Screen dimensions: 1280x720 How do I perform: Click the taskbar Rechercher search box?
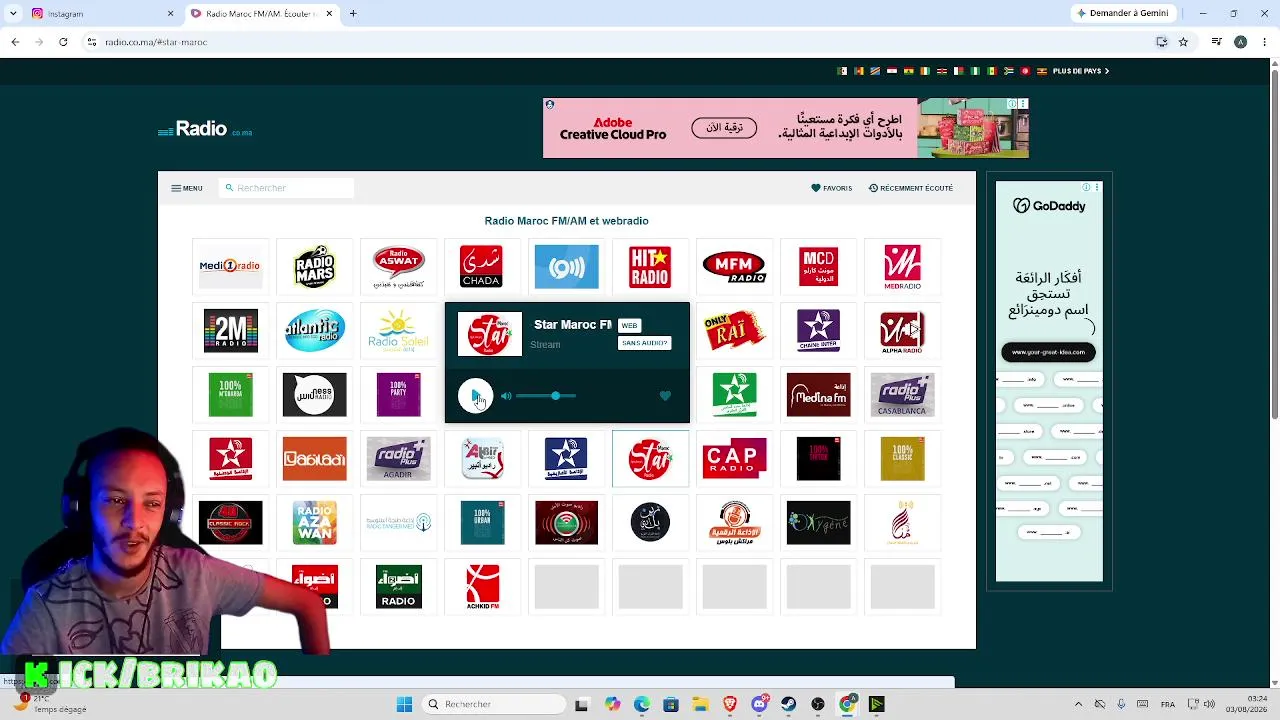(x=494, y=704)
